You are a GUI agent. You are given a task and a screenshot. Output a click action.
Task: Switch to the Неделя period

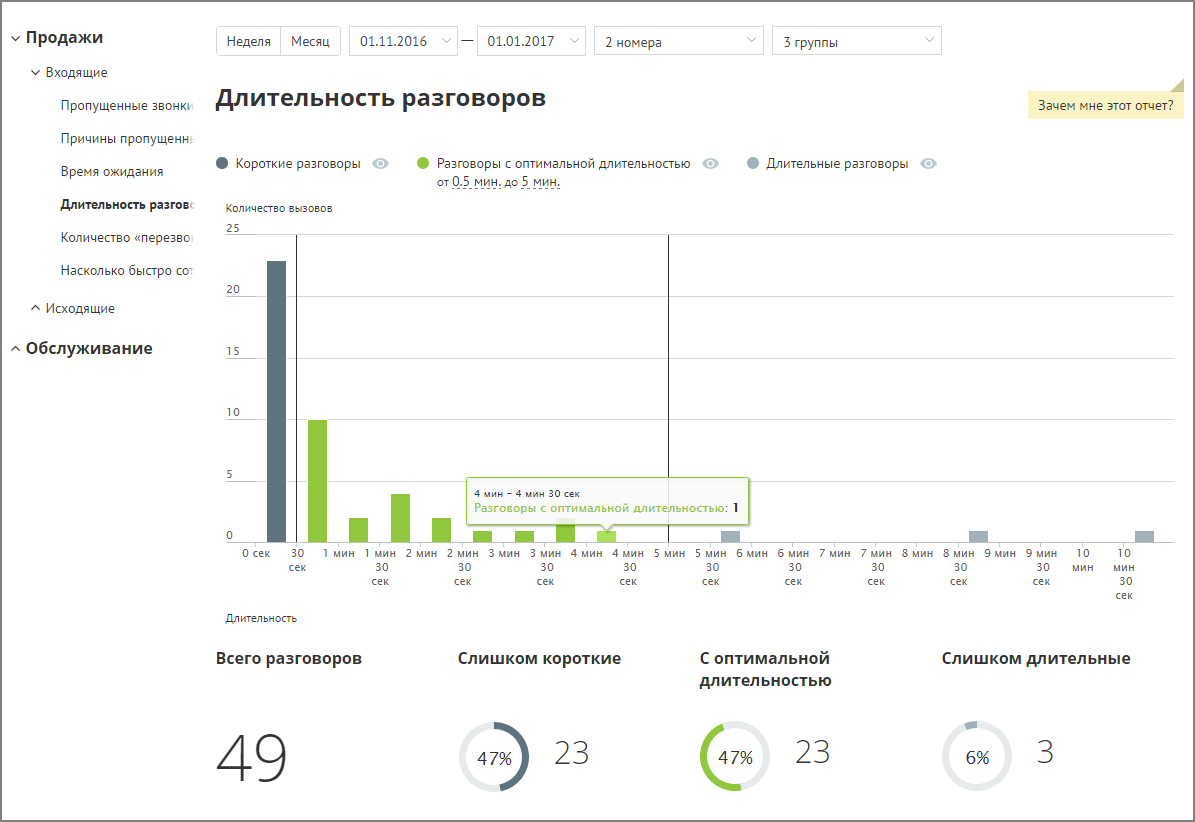[x=248, y=41]
